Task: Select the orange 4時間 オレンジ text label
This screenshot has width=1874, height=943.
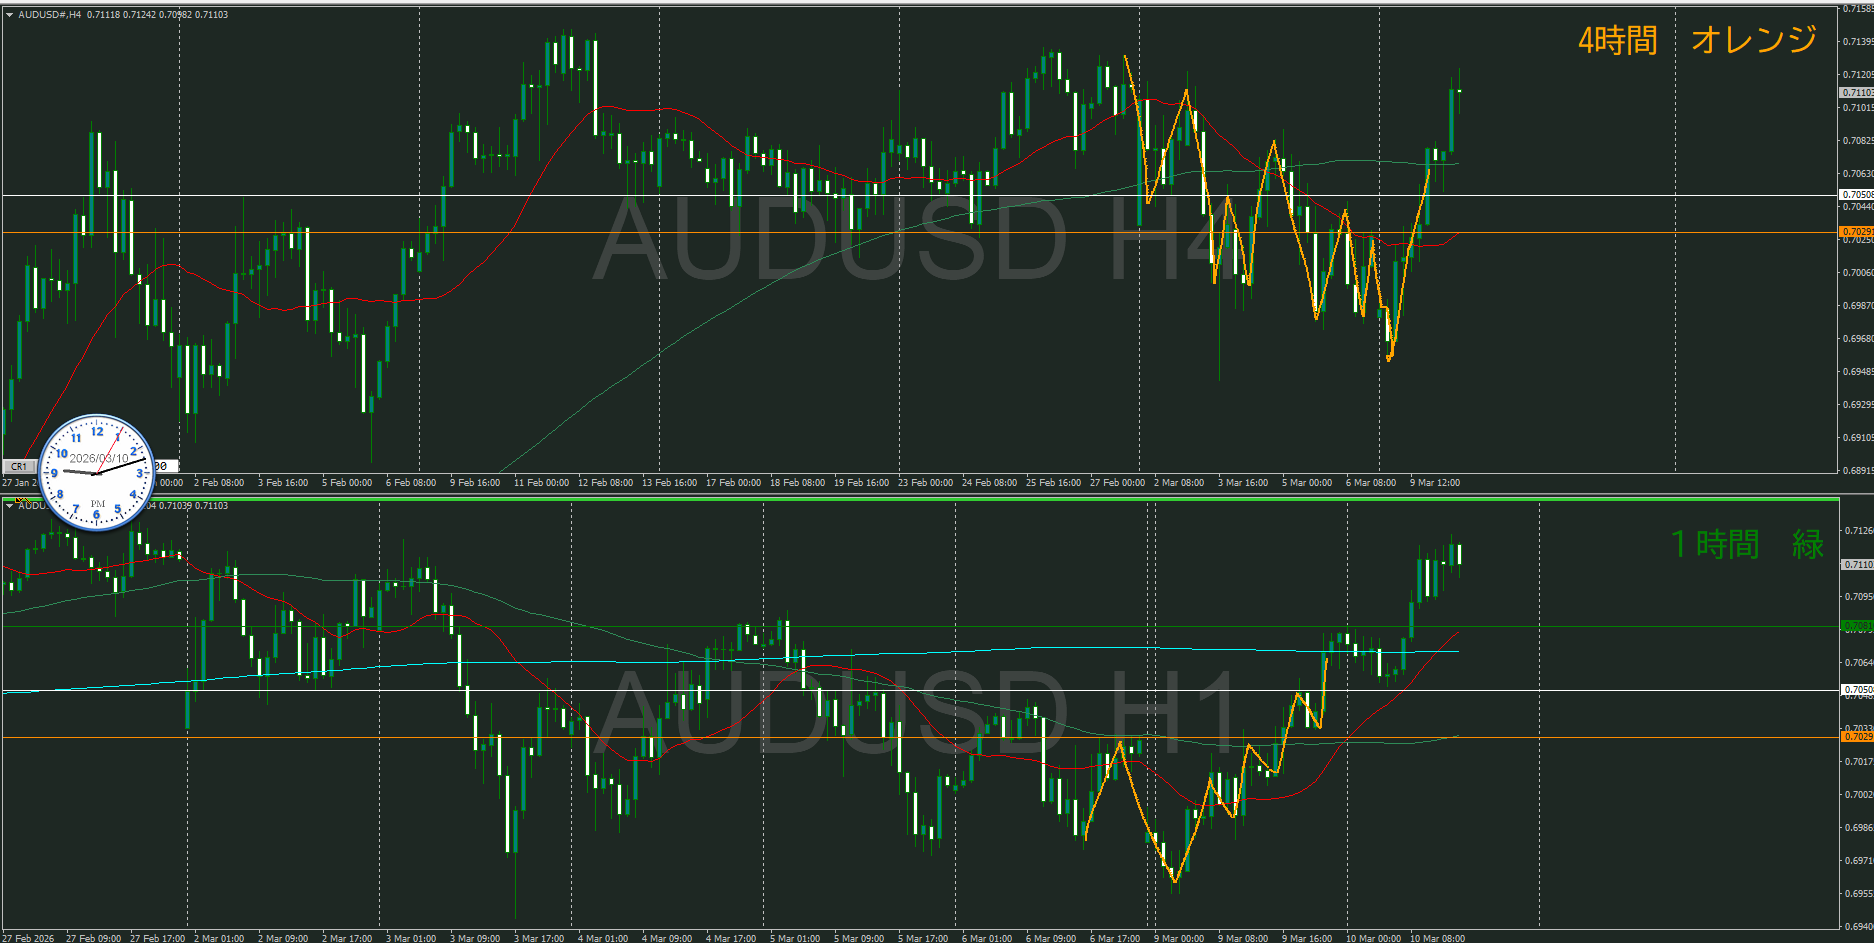Action: pos(1696,40)
